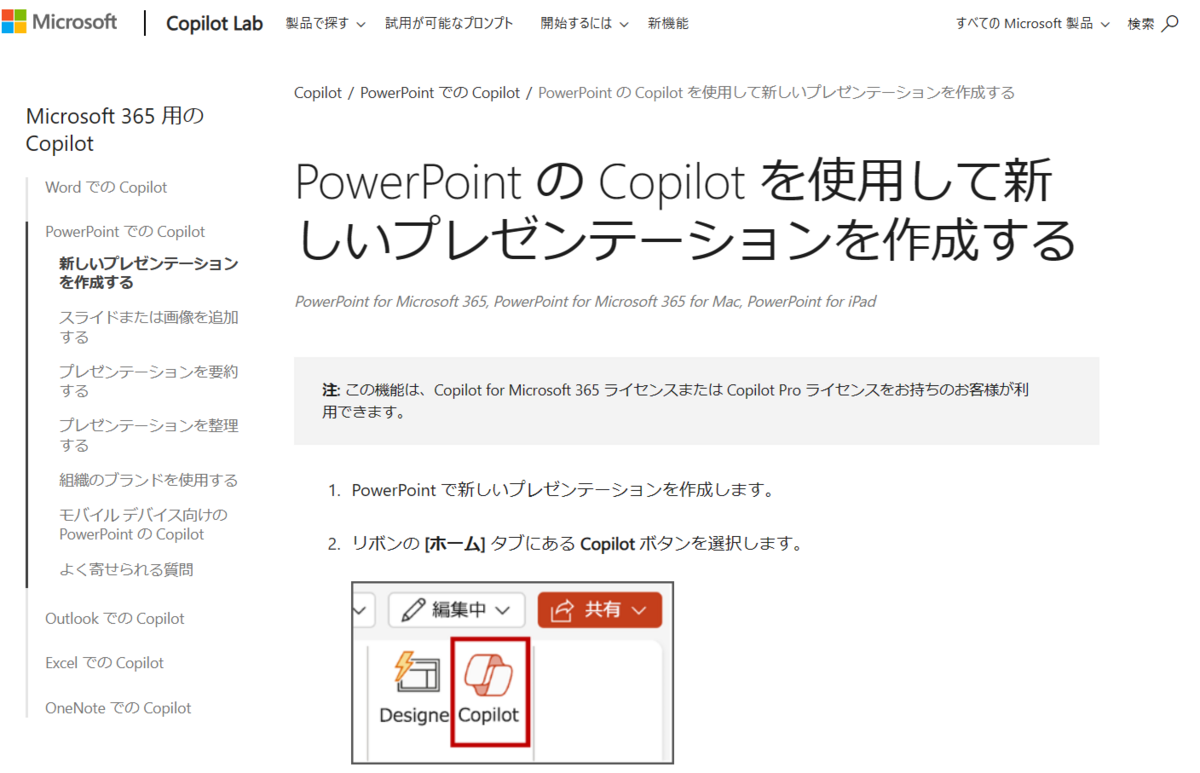Go to Copilot breadcrumb link
This screenshot has width=1200, height=773.
point(318,93)
